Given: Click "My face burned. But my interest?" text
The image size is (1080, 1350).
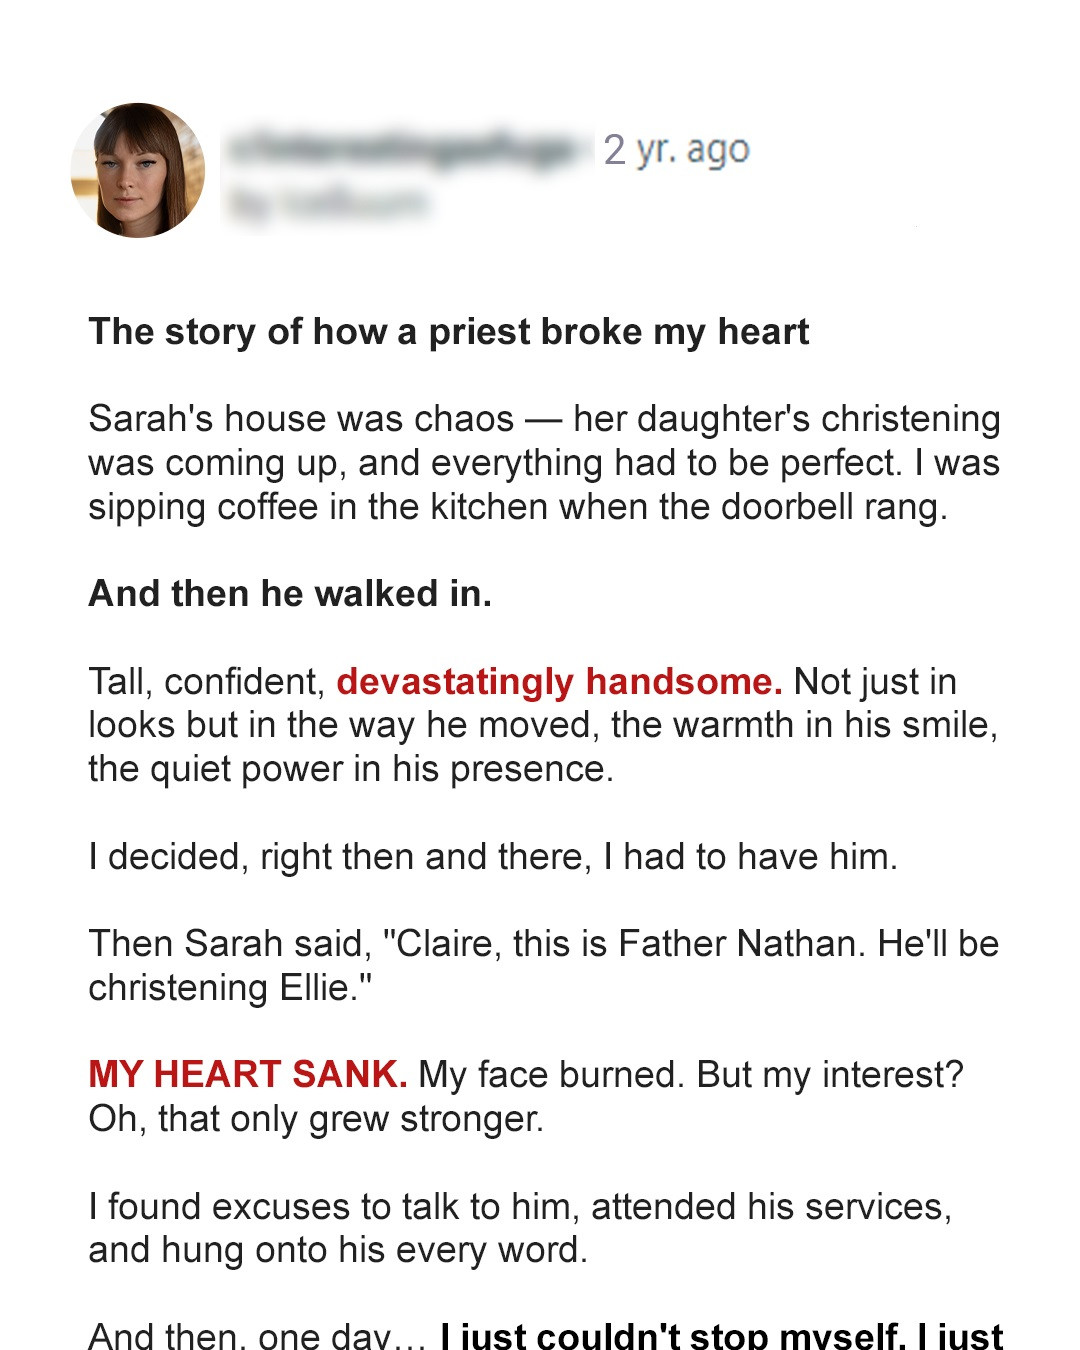Looking at the screenshot, I should click(690, 1075).
